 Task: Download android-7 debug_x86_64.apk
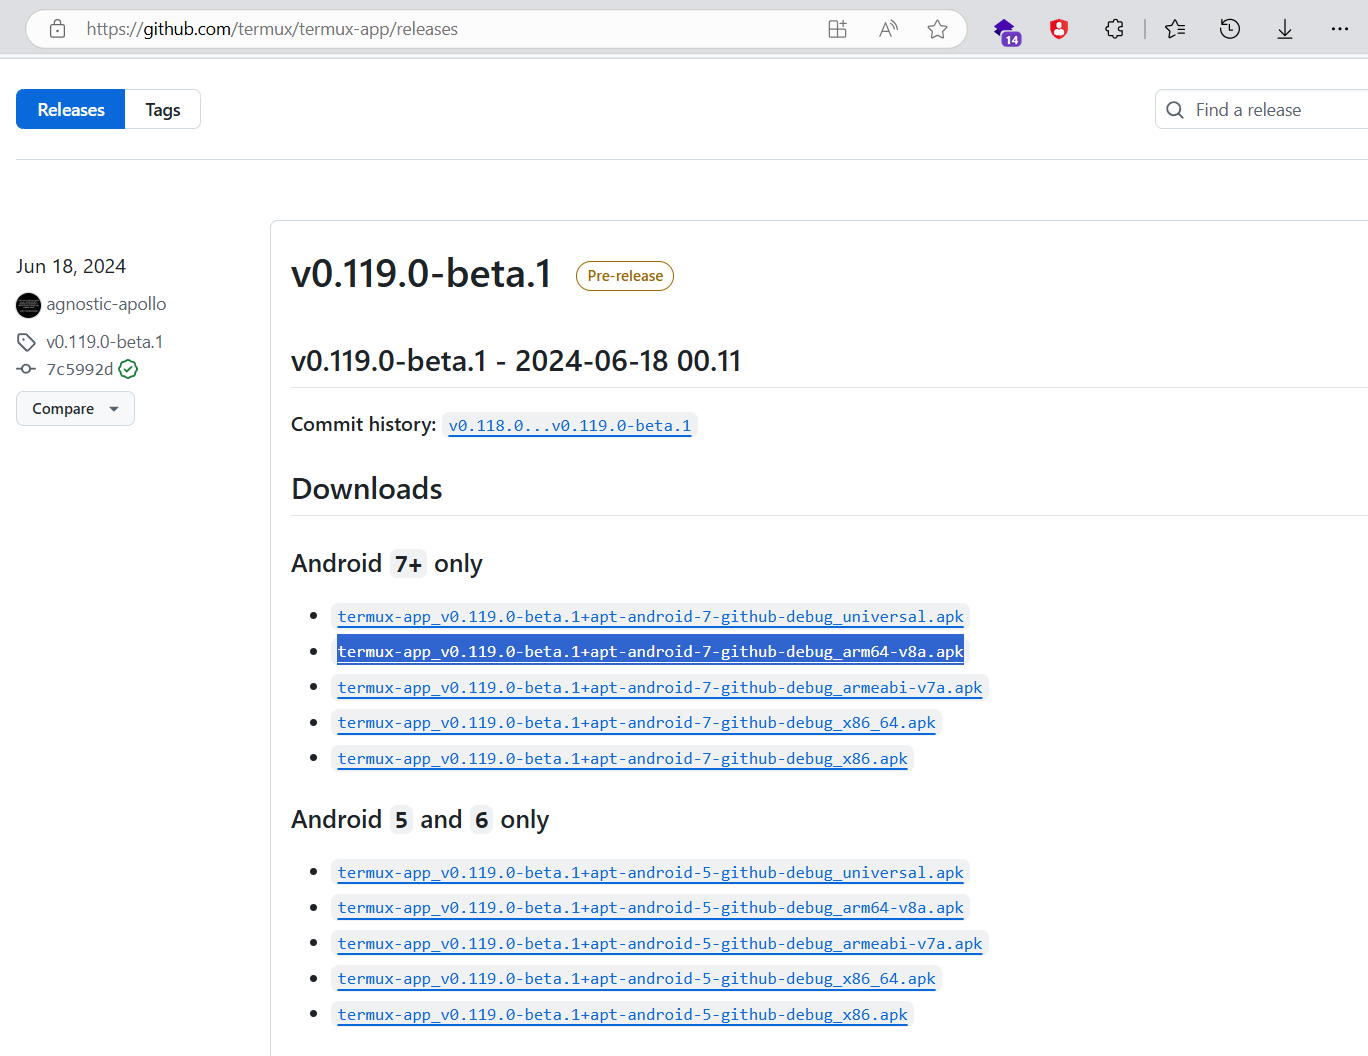pyautogui.click(x=636, y=723)
